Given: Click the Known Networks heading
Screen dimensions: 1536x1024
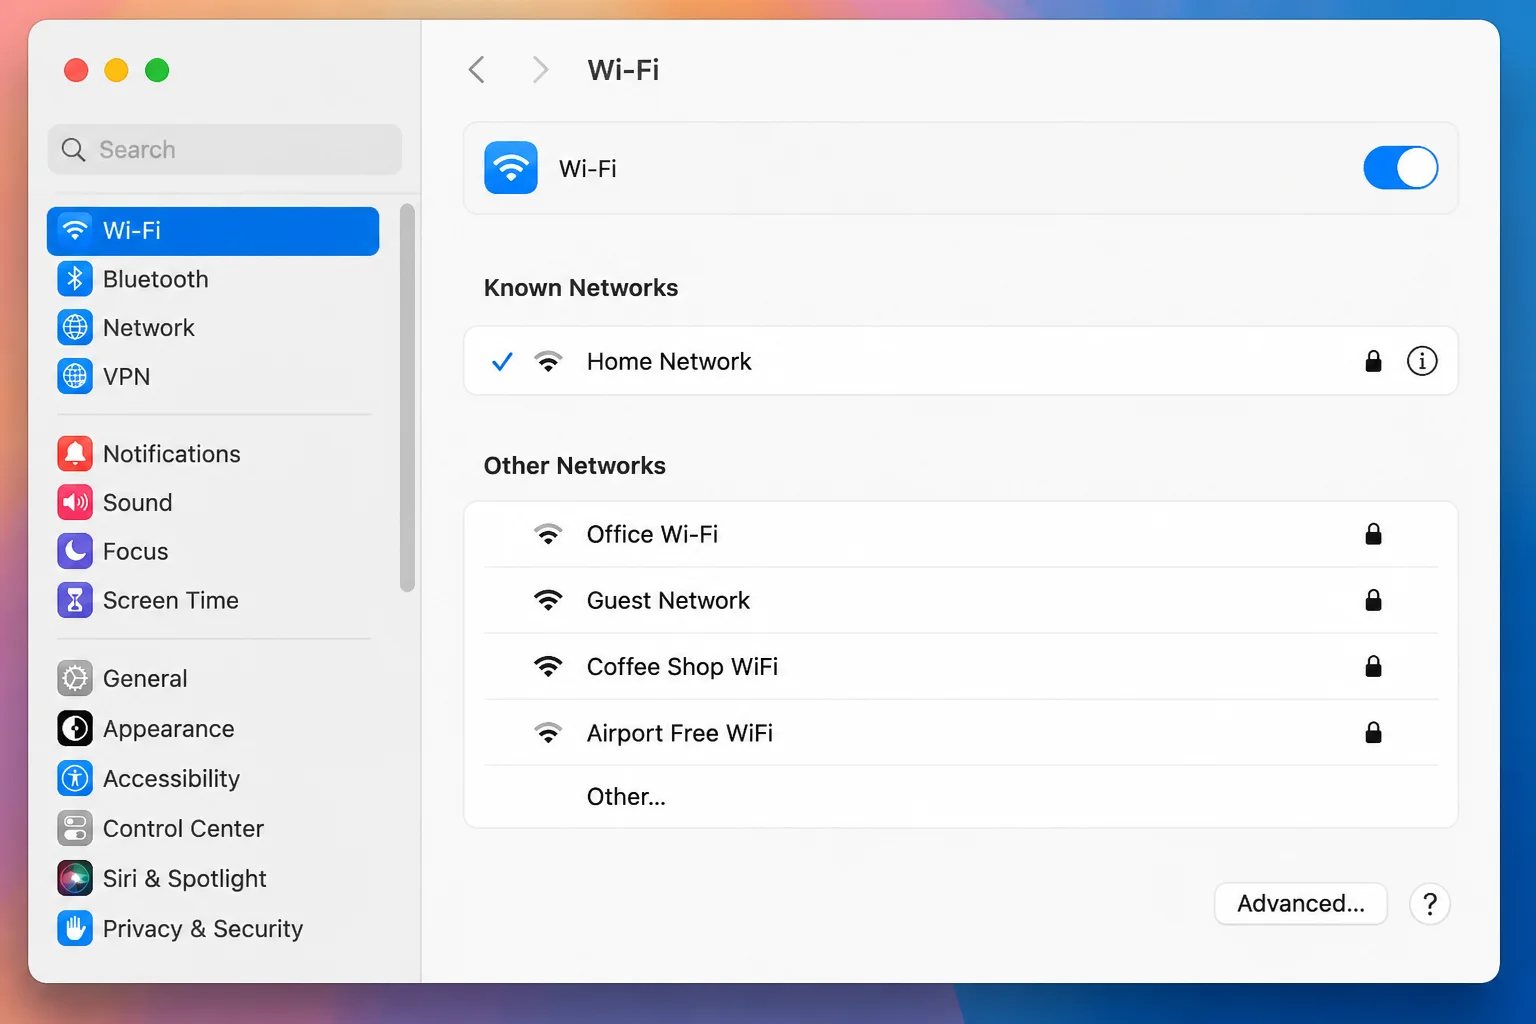Looking at the screenshot, I should 581,288.
